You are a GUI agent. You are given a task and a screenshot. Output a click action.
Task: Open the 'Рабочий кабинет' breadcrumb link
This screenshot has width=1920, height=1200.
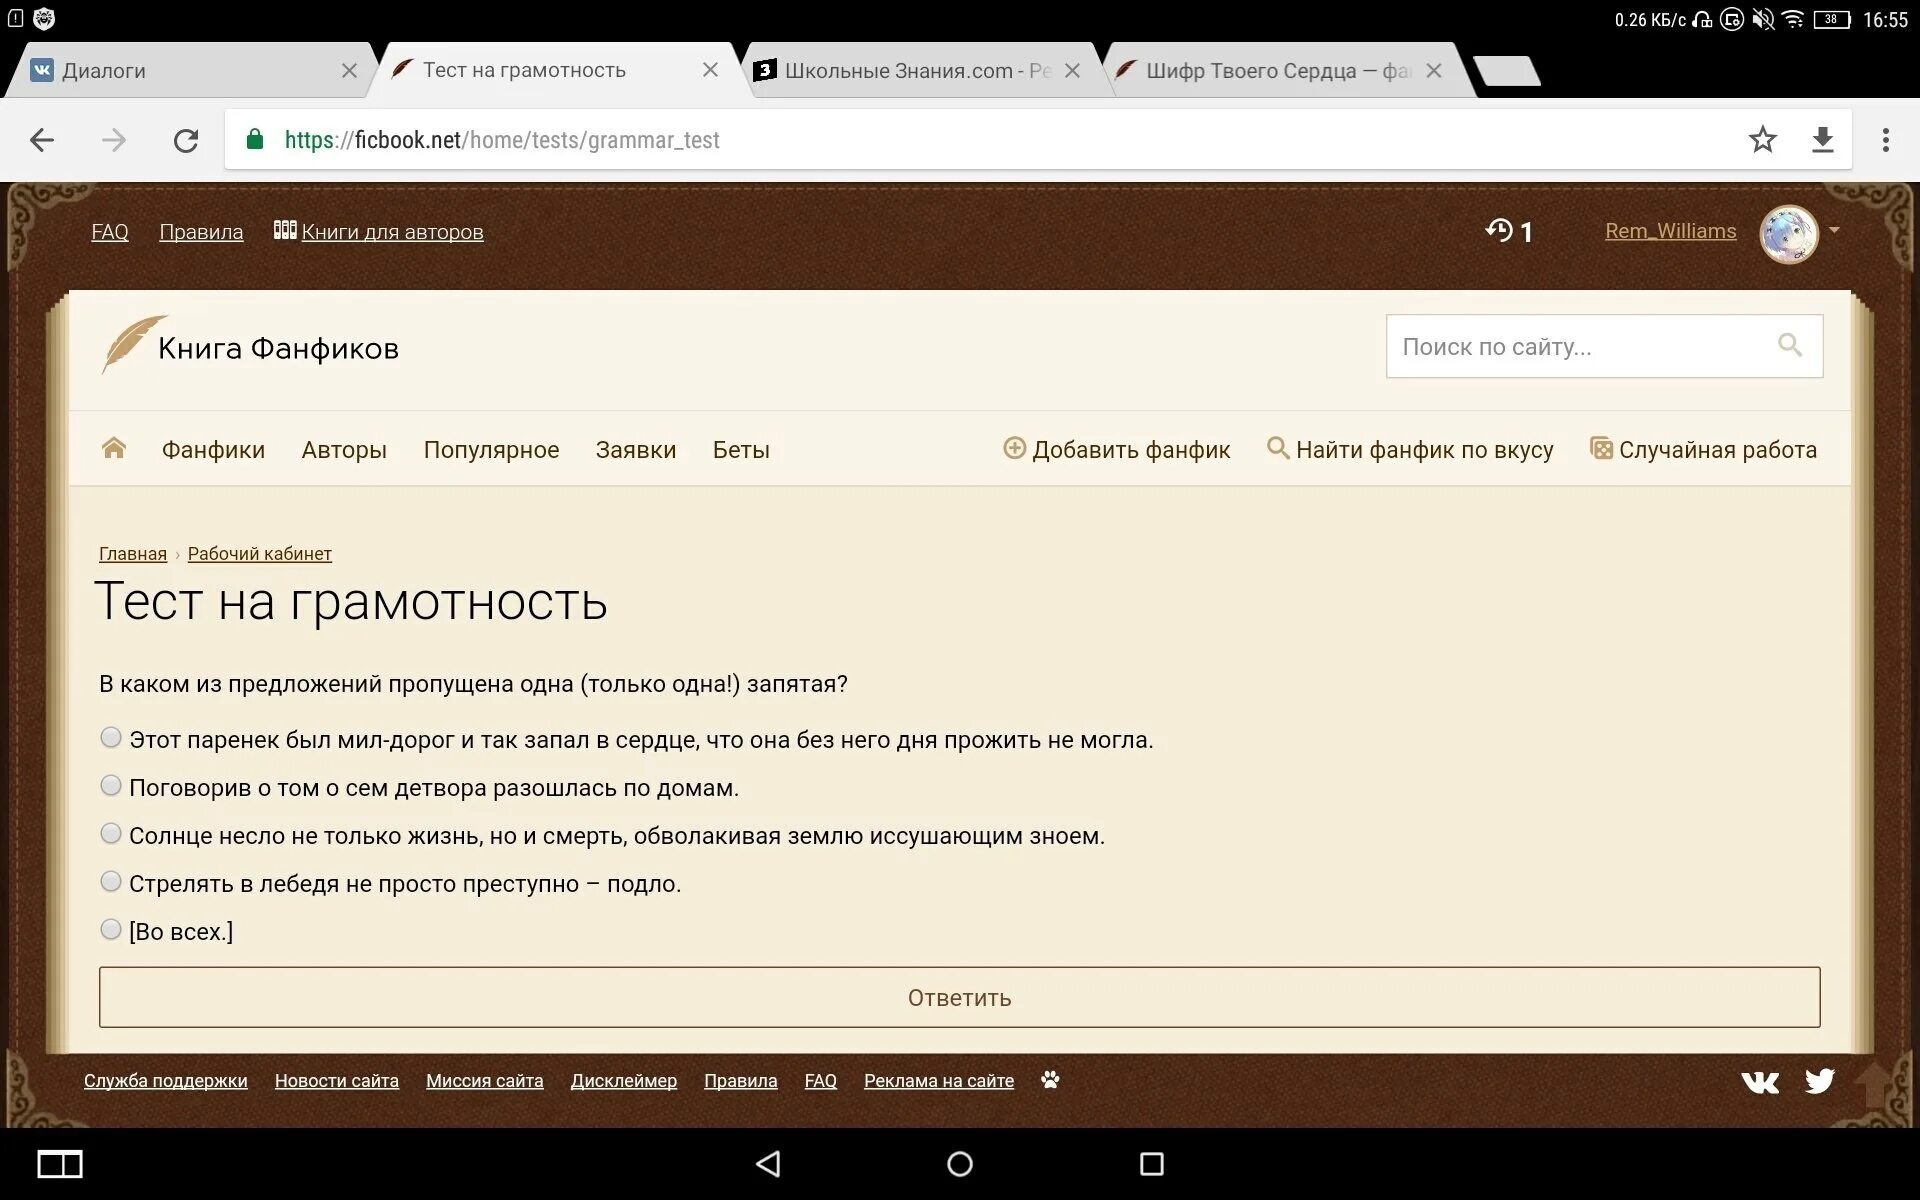(x=259, y=553)
